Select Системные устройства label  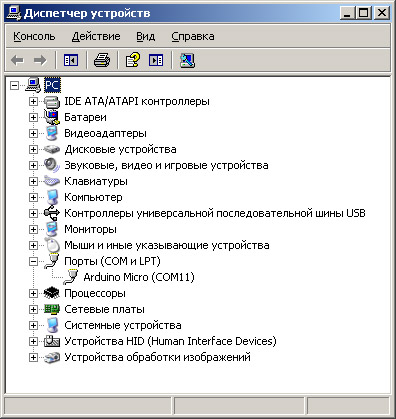[x=123, y=325]
